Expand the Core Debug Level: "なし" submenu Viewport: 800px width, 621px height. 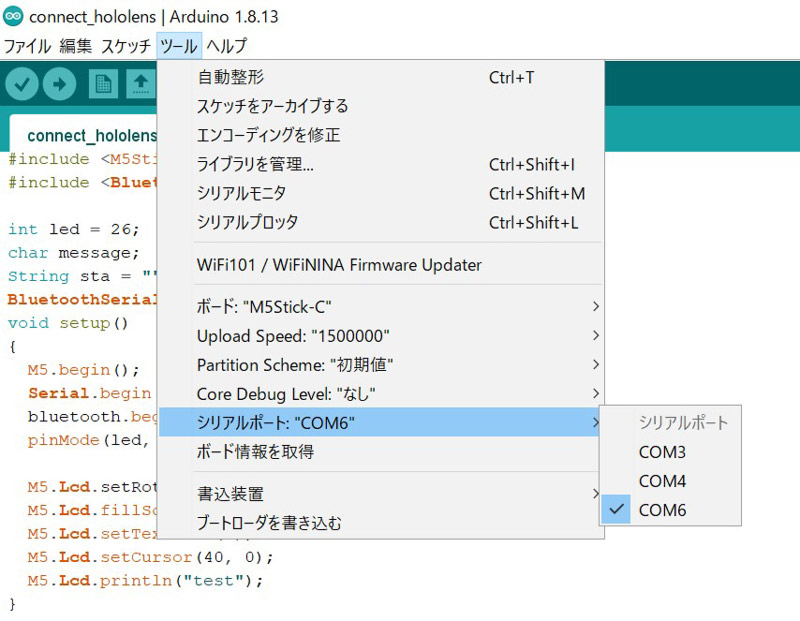(x=380, y=394)
